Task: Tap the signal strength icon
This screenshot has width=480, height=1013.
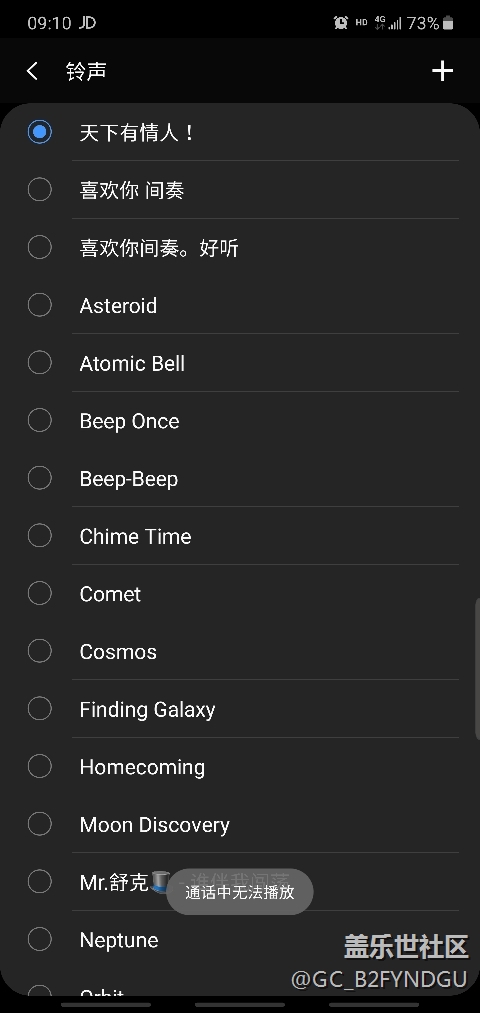Action: point(395,23)
